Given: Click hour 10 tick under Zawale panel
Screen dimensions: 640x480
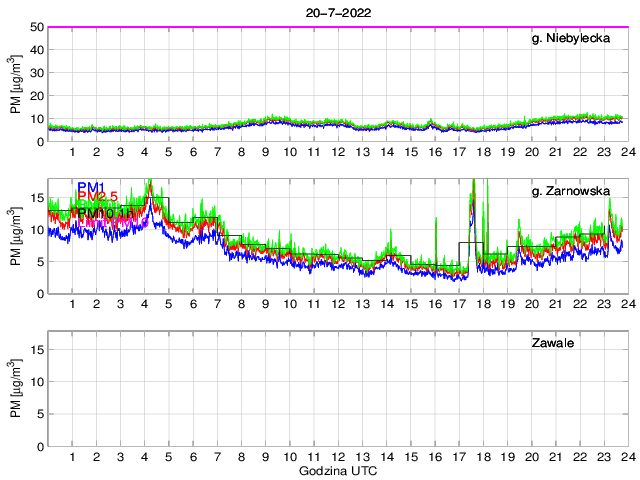Looking at the screenshot, I should click(290, 457).
